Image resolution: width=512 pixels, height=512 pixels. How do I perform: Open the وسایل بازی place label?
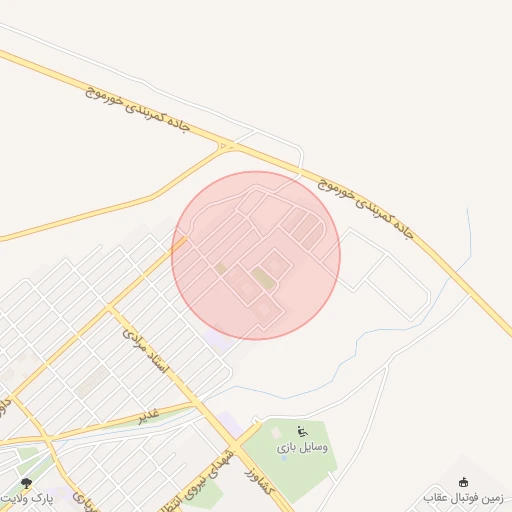point(302,448)
